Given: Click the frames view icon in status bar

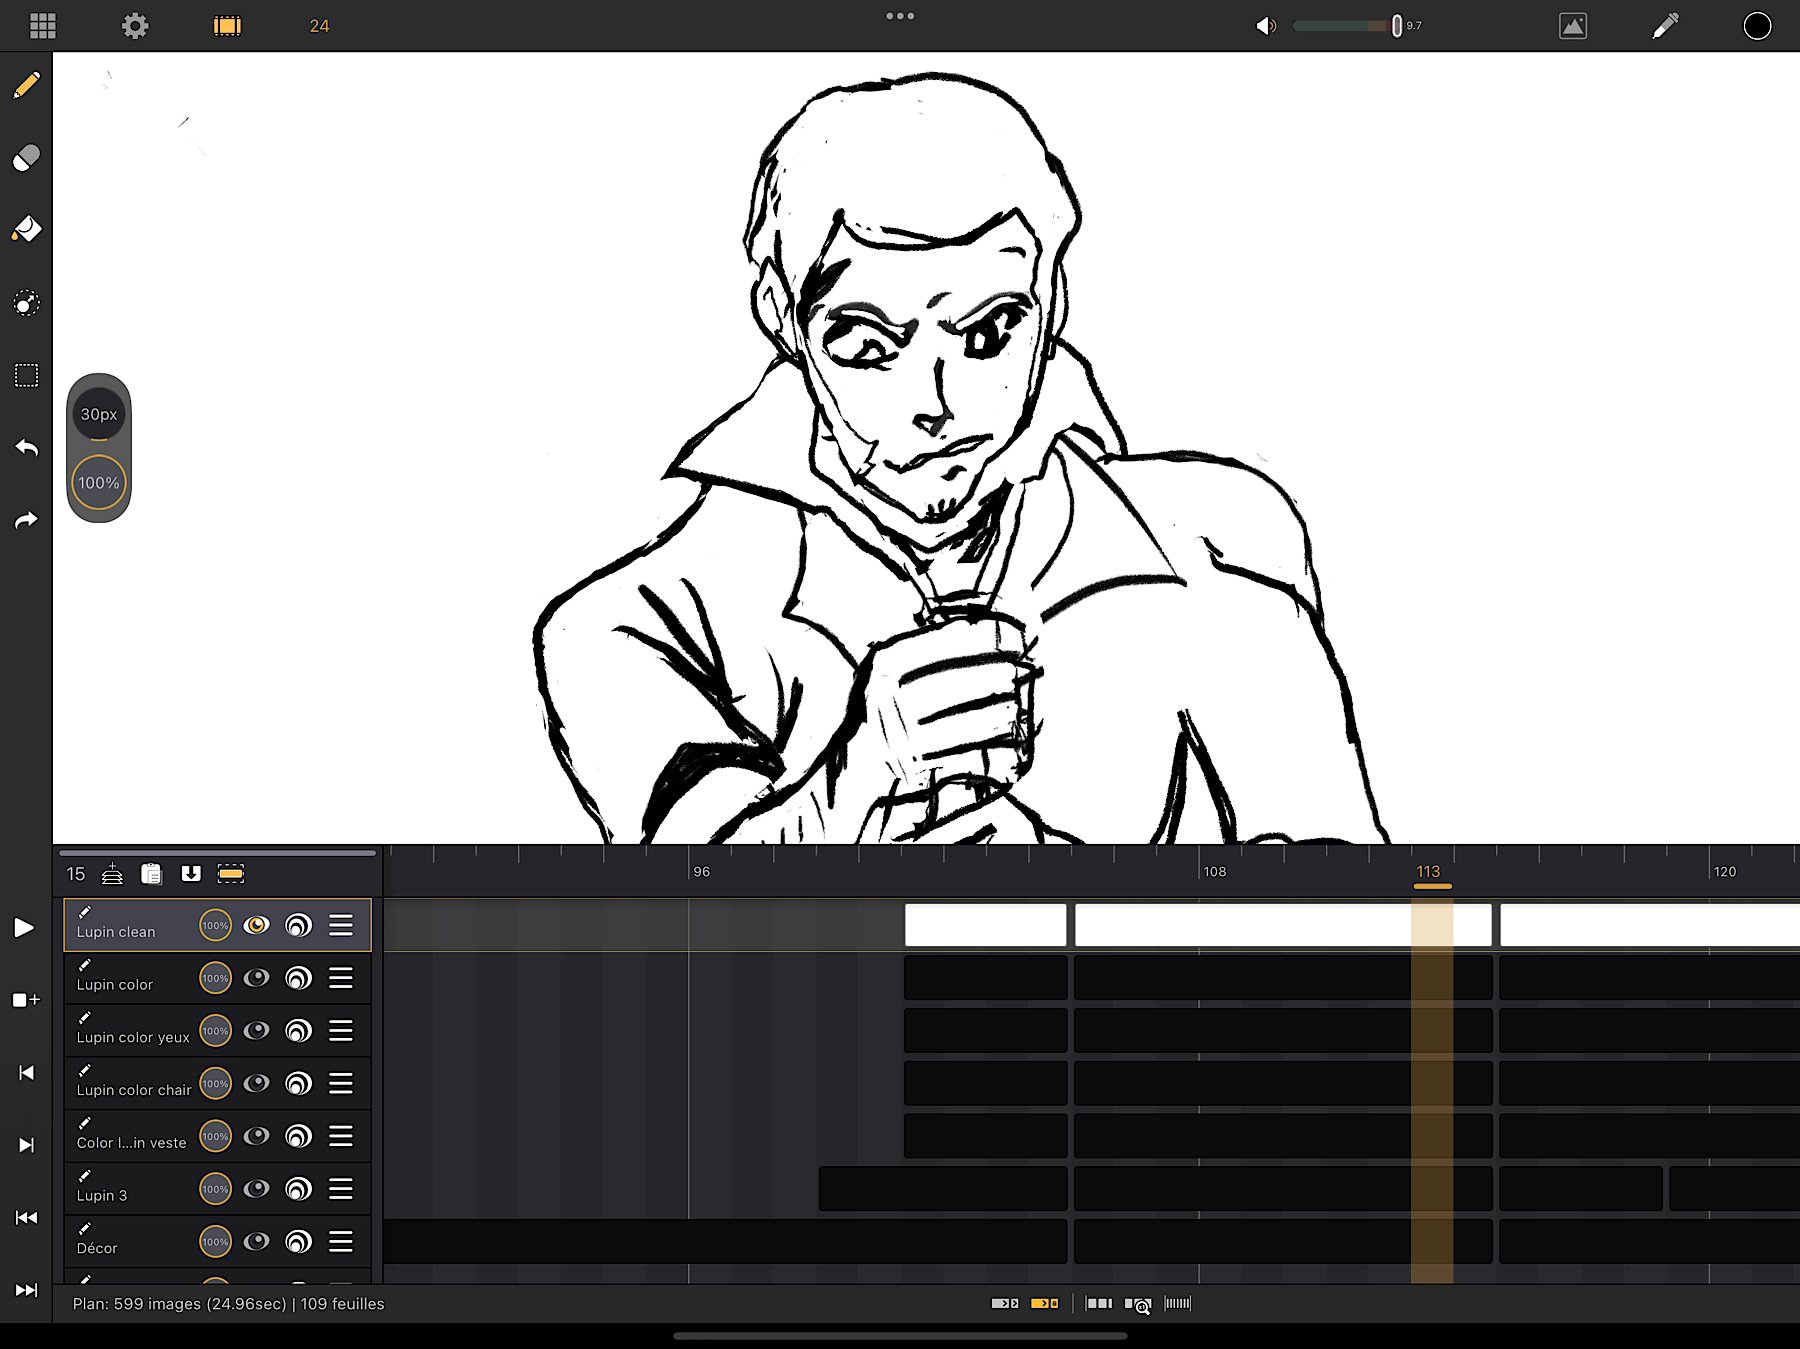Looking at the screenshot, I should 1099,1303.
